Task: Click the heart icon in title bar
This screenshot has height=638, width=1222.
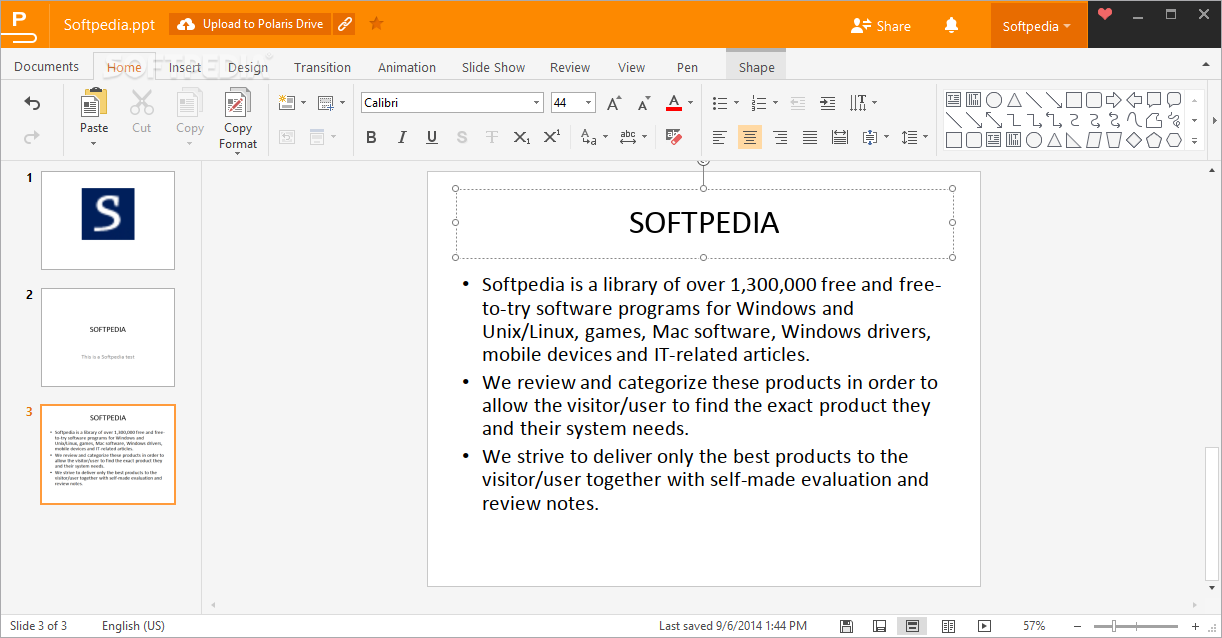Action: 1105,14
